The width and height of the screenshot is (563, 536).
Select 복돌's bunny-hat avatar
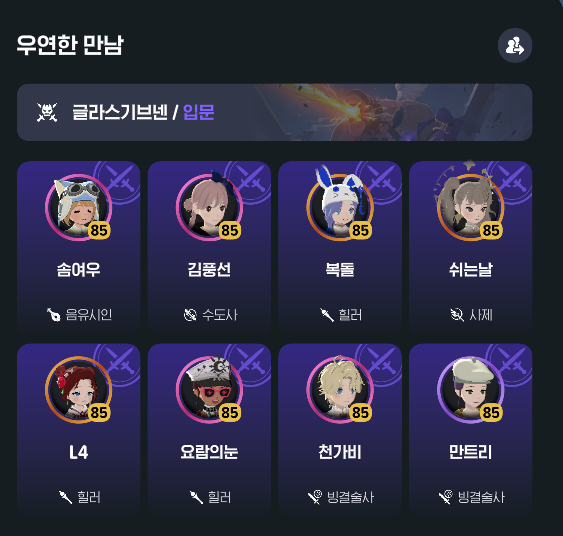point(340,207)
